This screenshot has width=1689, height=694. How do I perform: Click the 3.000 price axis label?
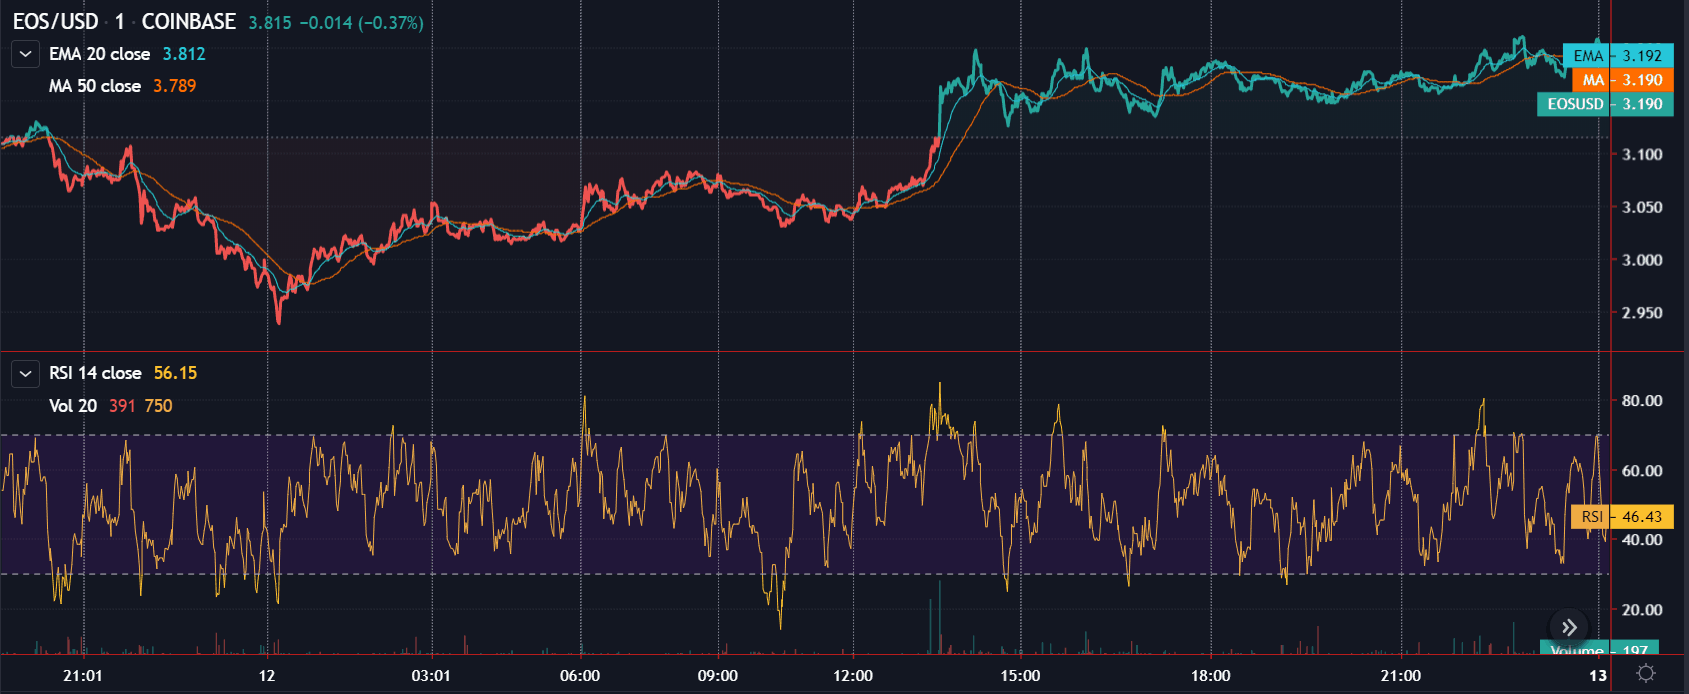tap(1642, 260)
